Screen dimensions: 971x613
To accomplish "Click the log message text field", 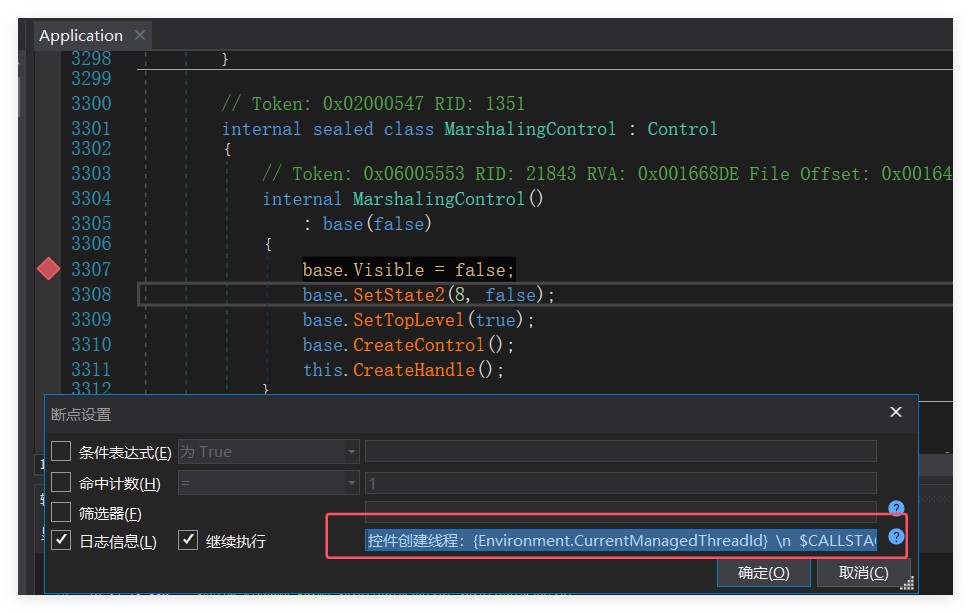I will [620, 541].
